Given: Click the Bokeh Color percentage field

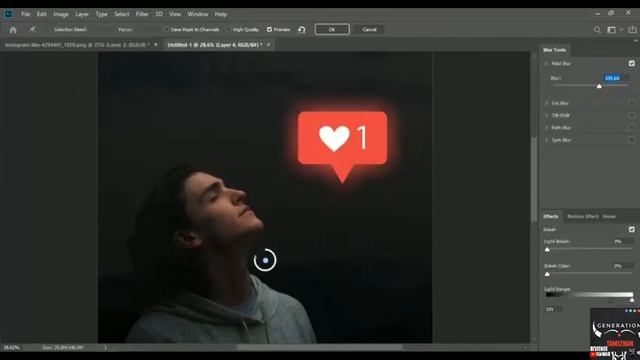Looking at the screenshot, I should tap(622, 266).
